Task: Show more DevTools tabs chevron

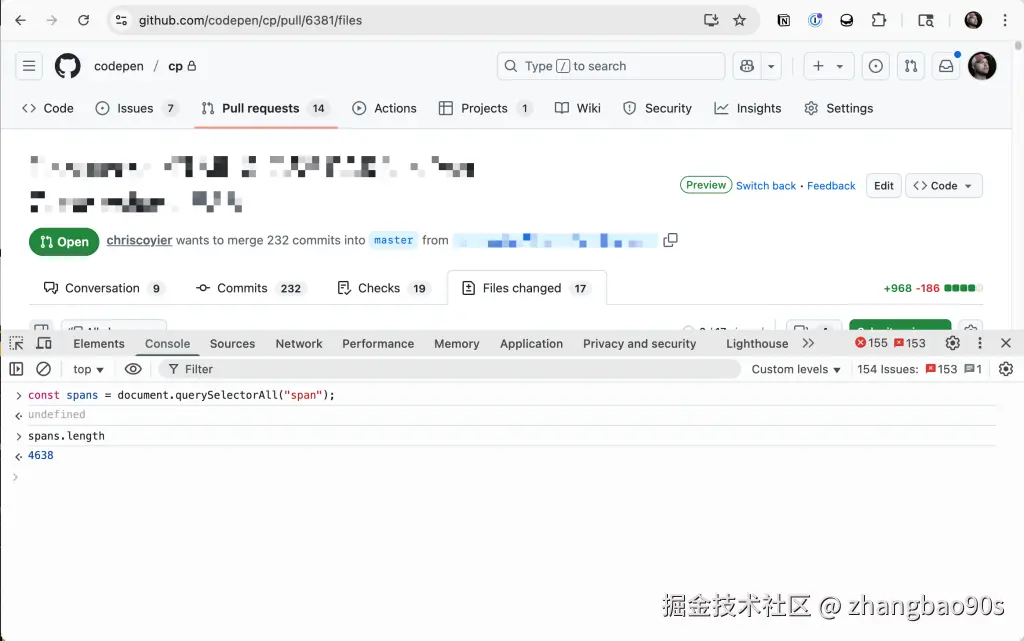Action: coord(808,343)
